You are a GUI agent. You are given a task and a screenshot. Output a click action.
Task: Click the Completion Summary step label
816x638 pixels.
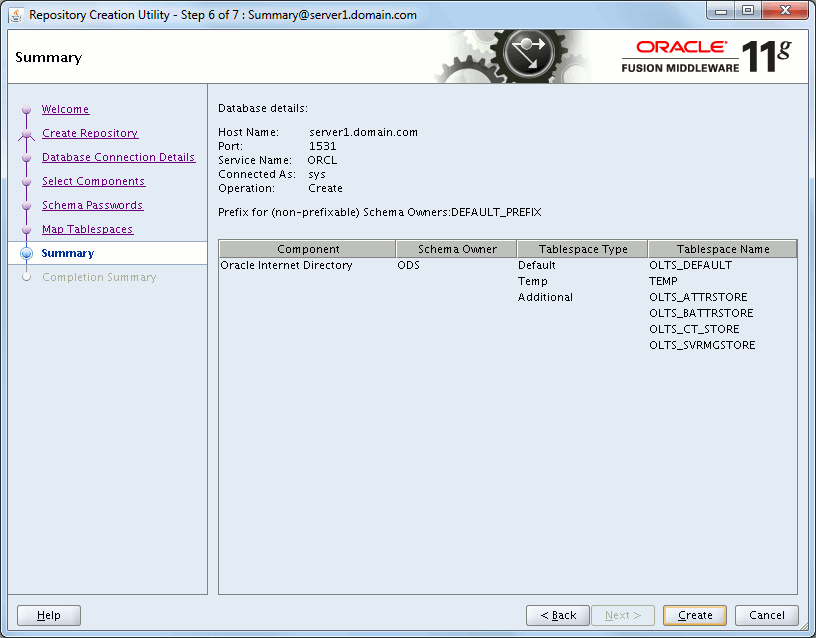point(99,277)
